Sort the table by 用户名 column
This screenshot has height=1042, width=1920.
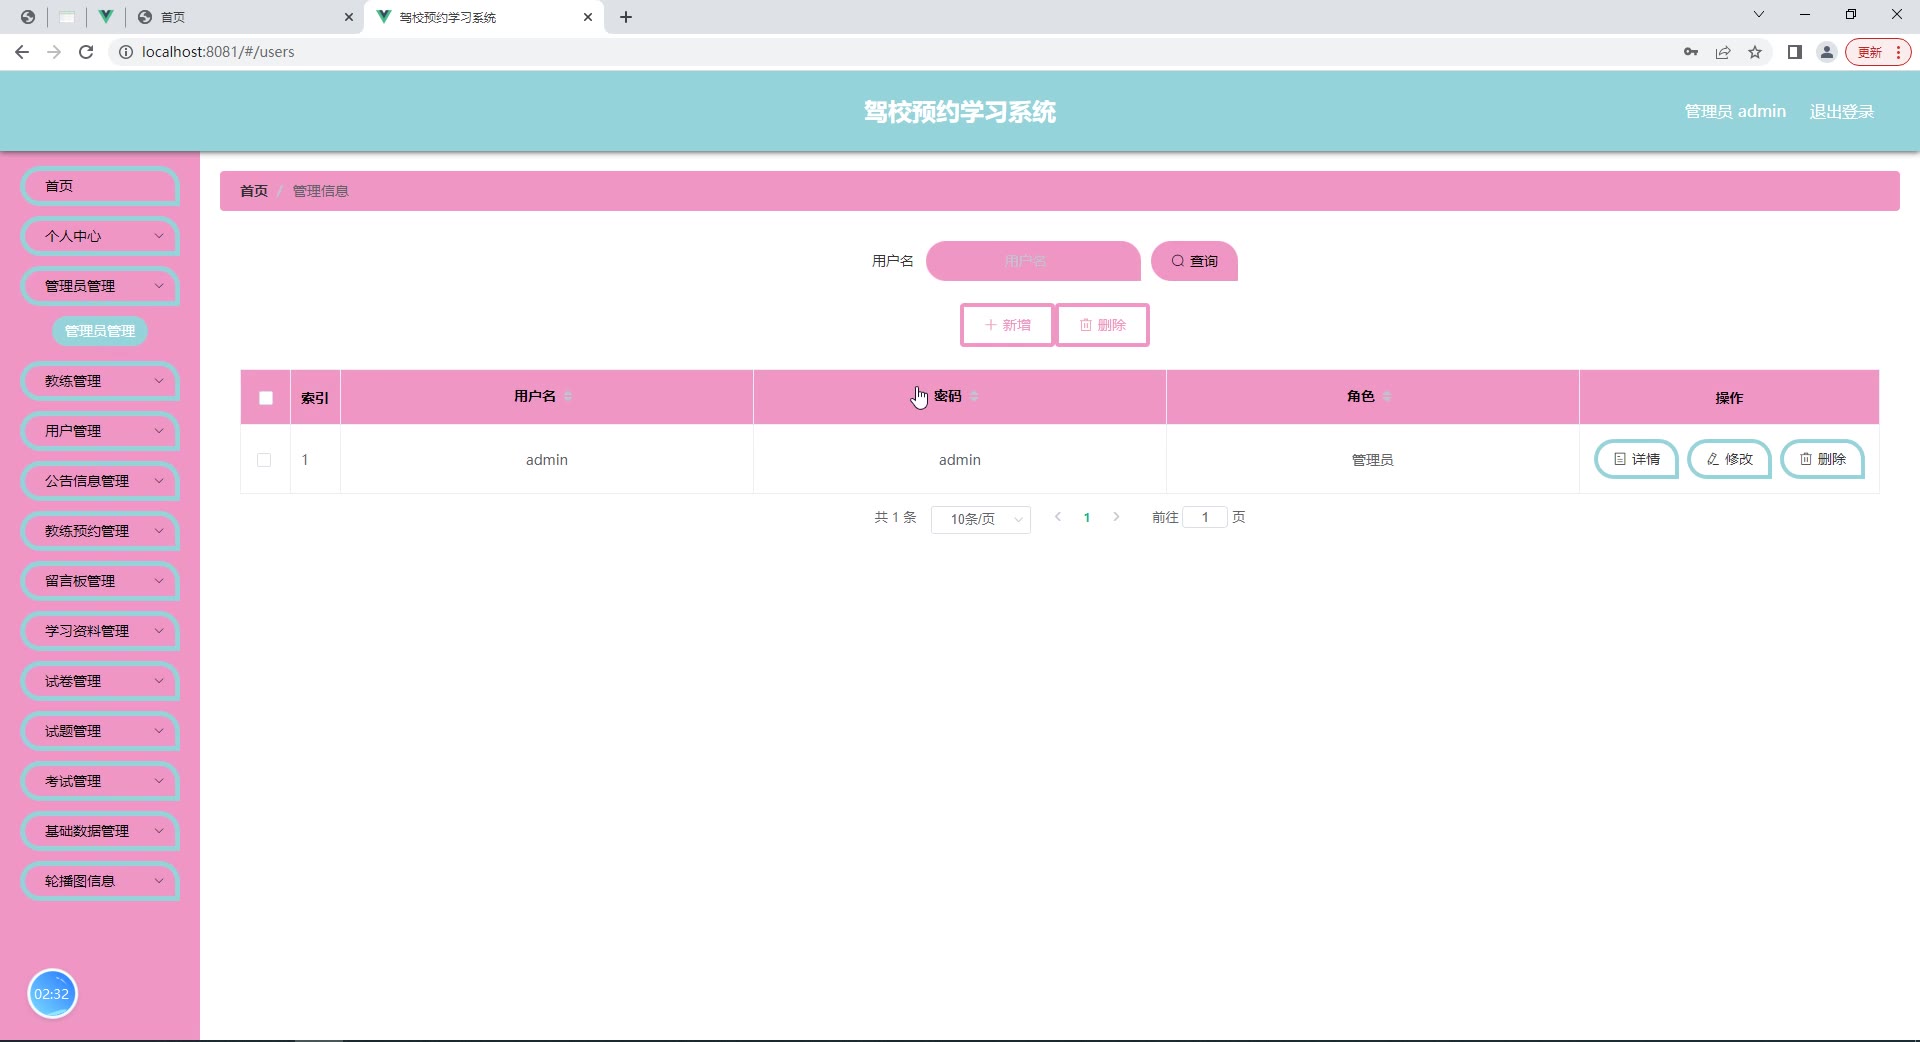pos(568,397)
